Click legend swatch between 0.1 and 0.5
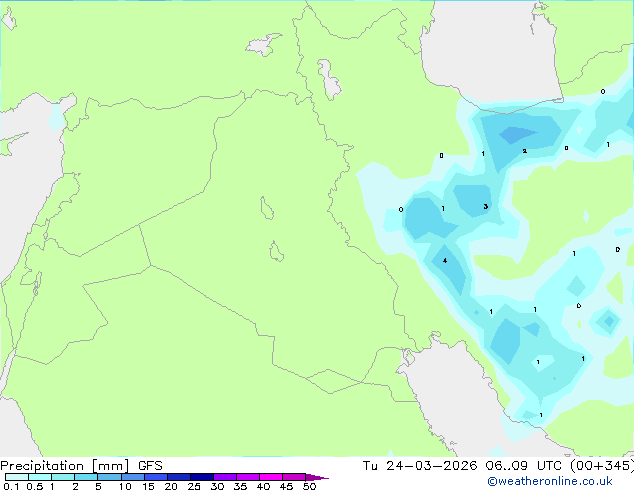This screenshot has width=634, height=490. point(17,477)
